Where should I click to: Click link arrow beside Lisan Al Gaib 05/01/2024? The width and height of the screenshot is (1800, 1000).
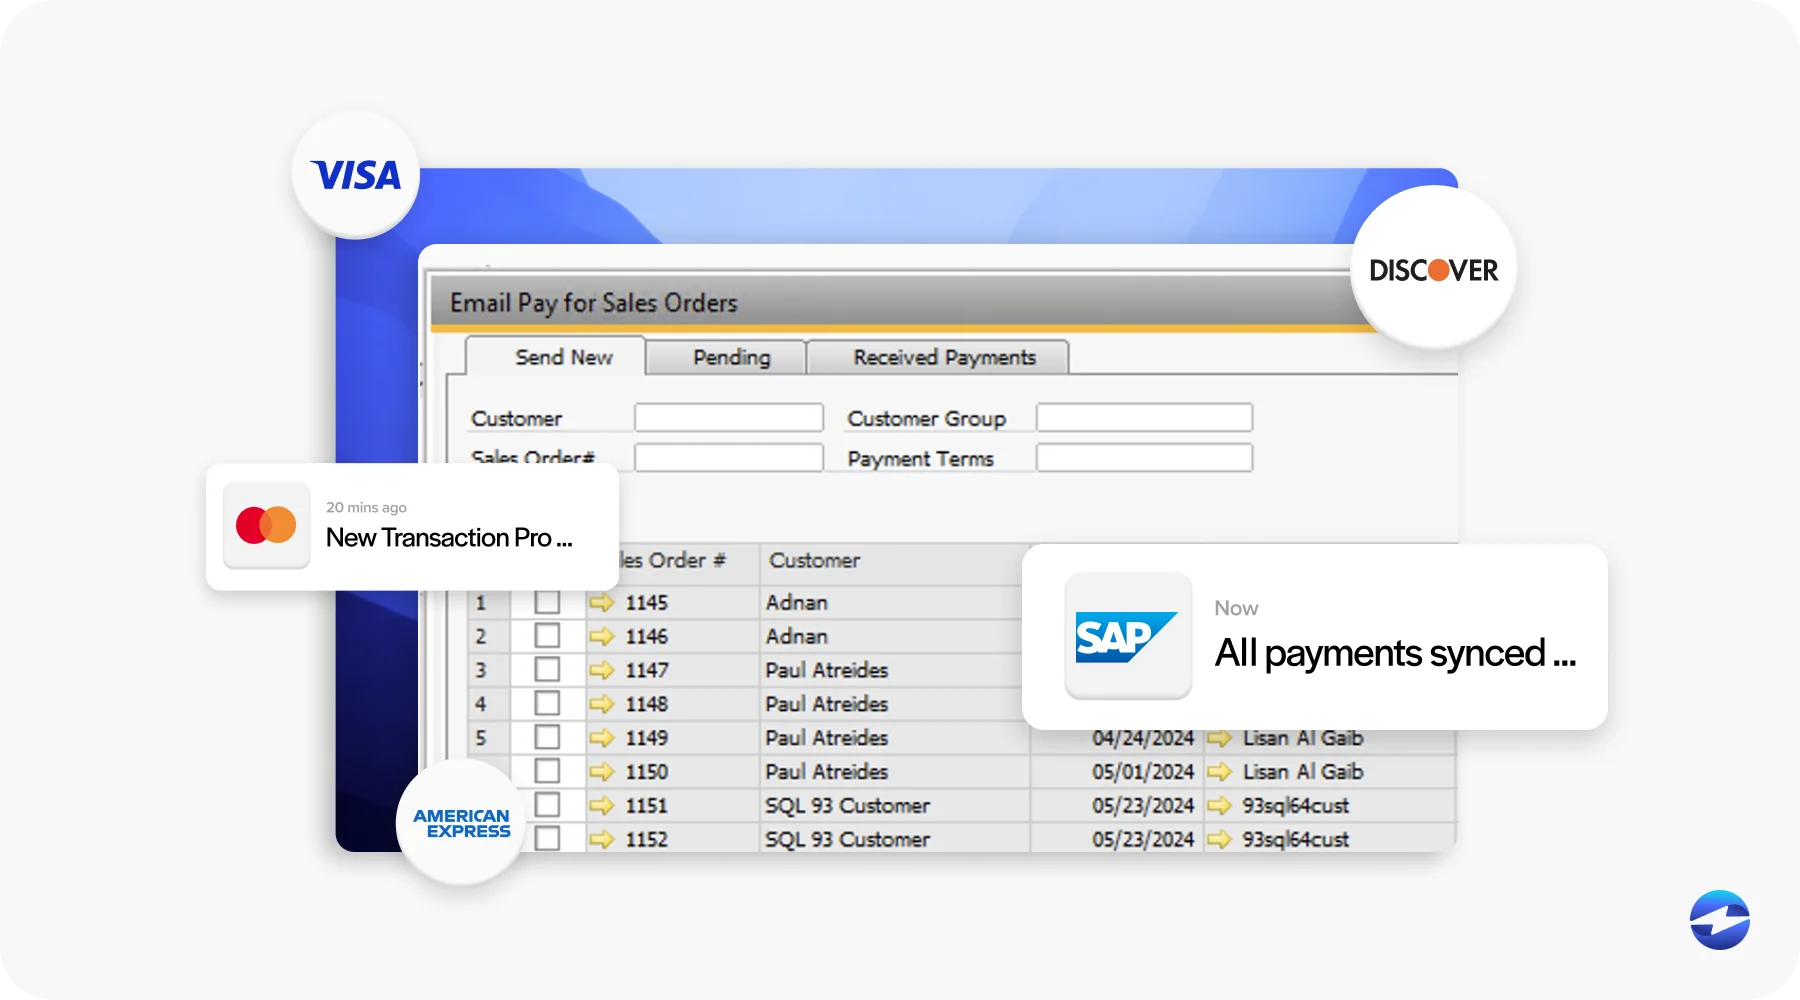pos(1219,772)
